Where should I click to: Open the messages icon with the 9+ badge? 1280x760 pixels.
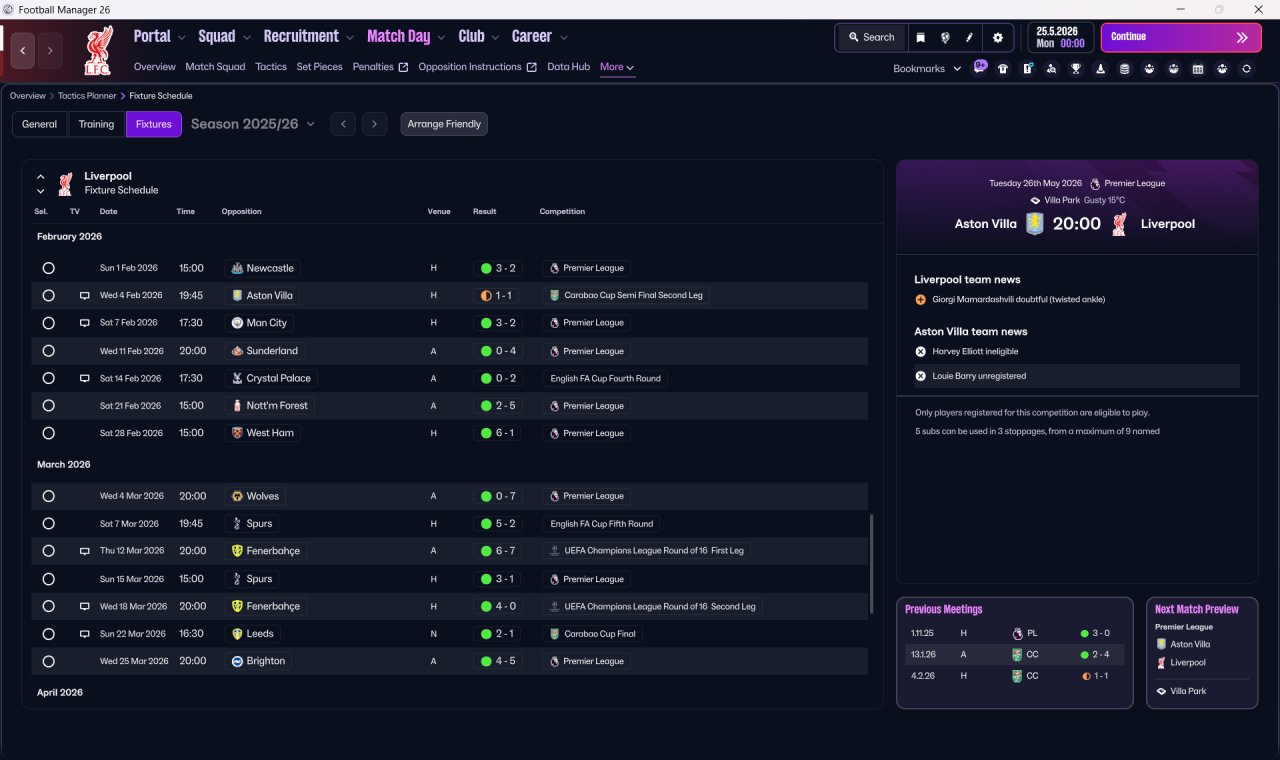pos(979,67)
